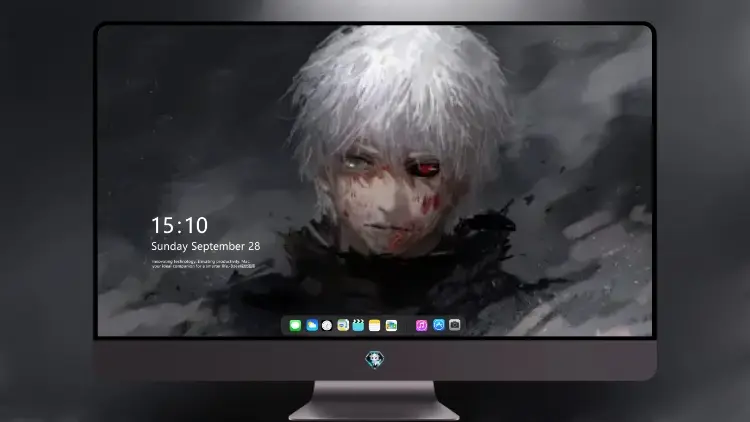
Task: Launch the teal clapperboard video app
Action: pyautogui.click(x=358, y=325)
